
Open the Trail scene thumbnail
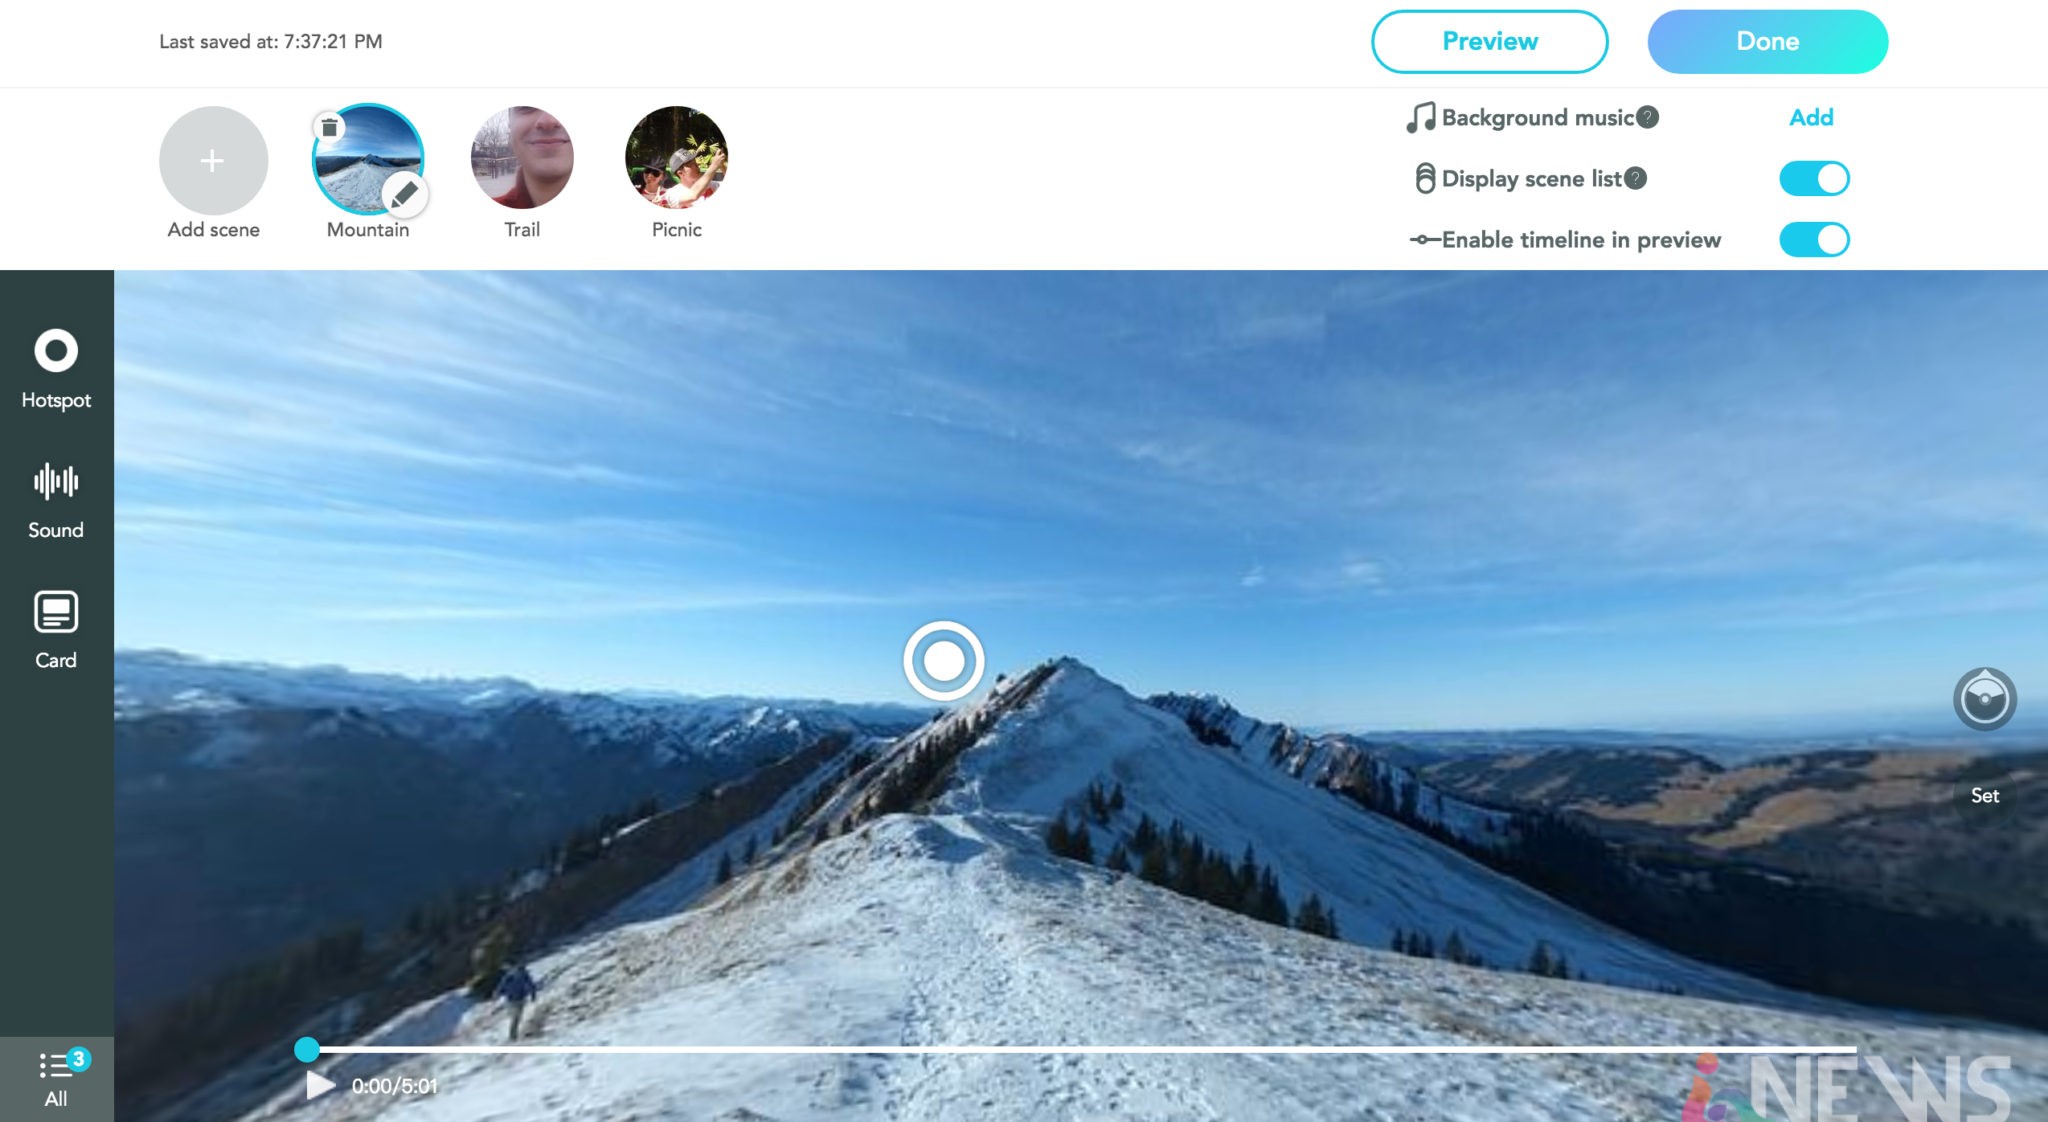(x=522, y=159)
